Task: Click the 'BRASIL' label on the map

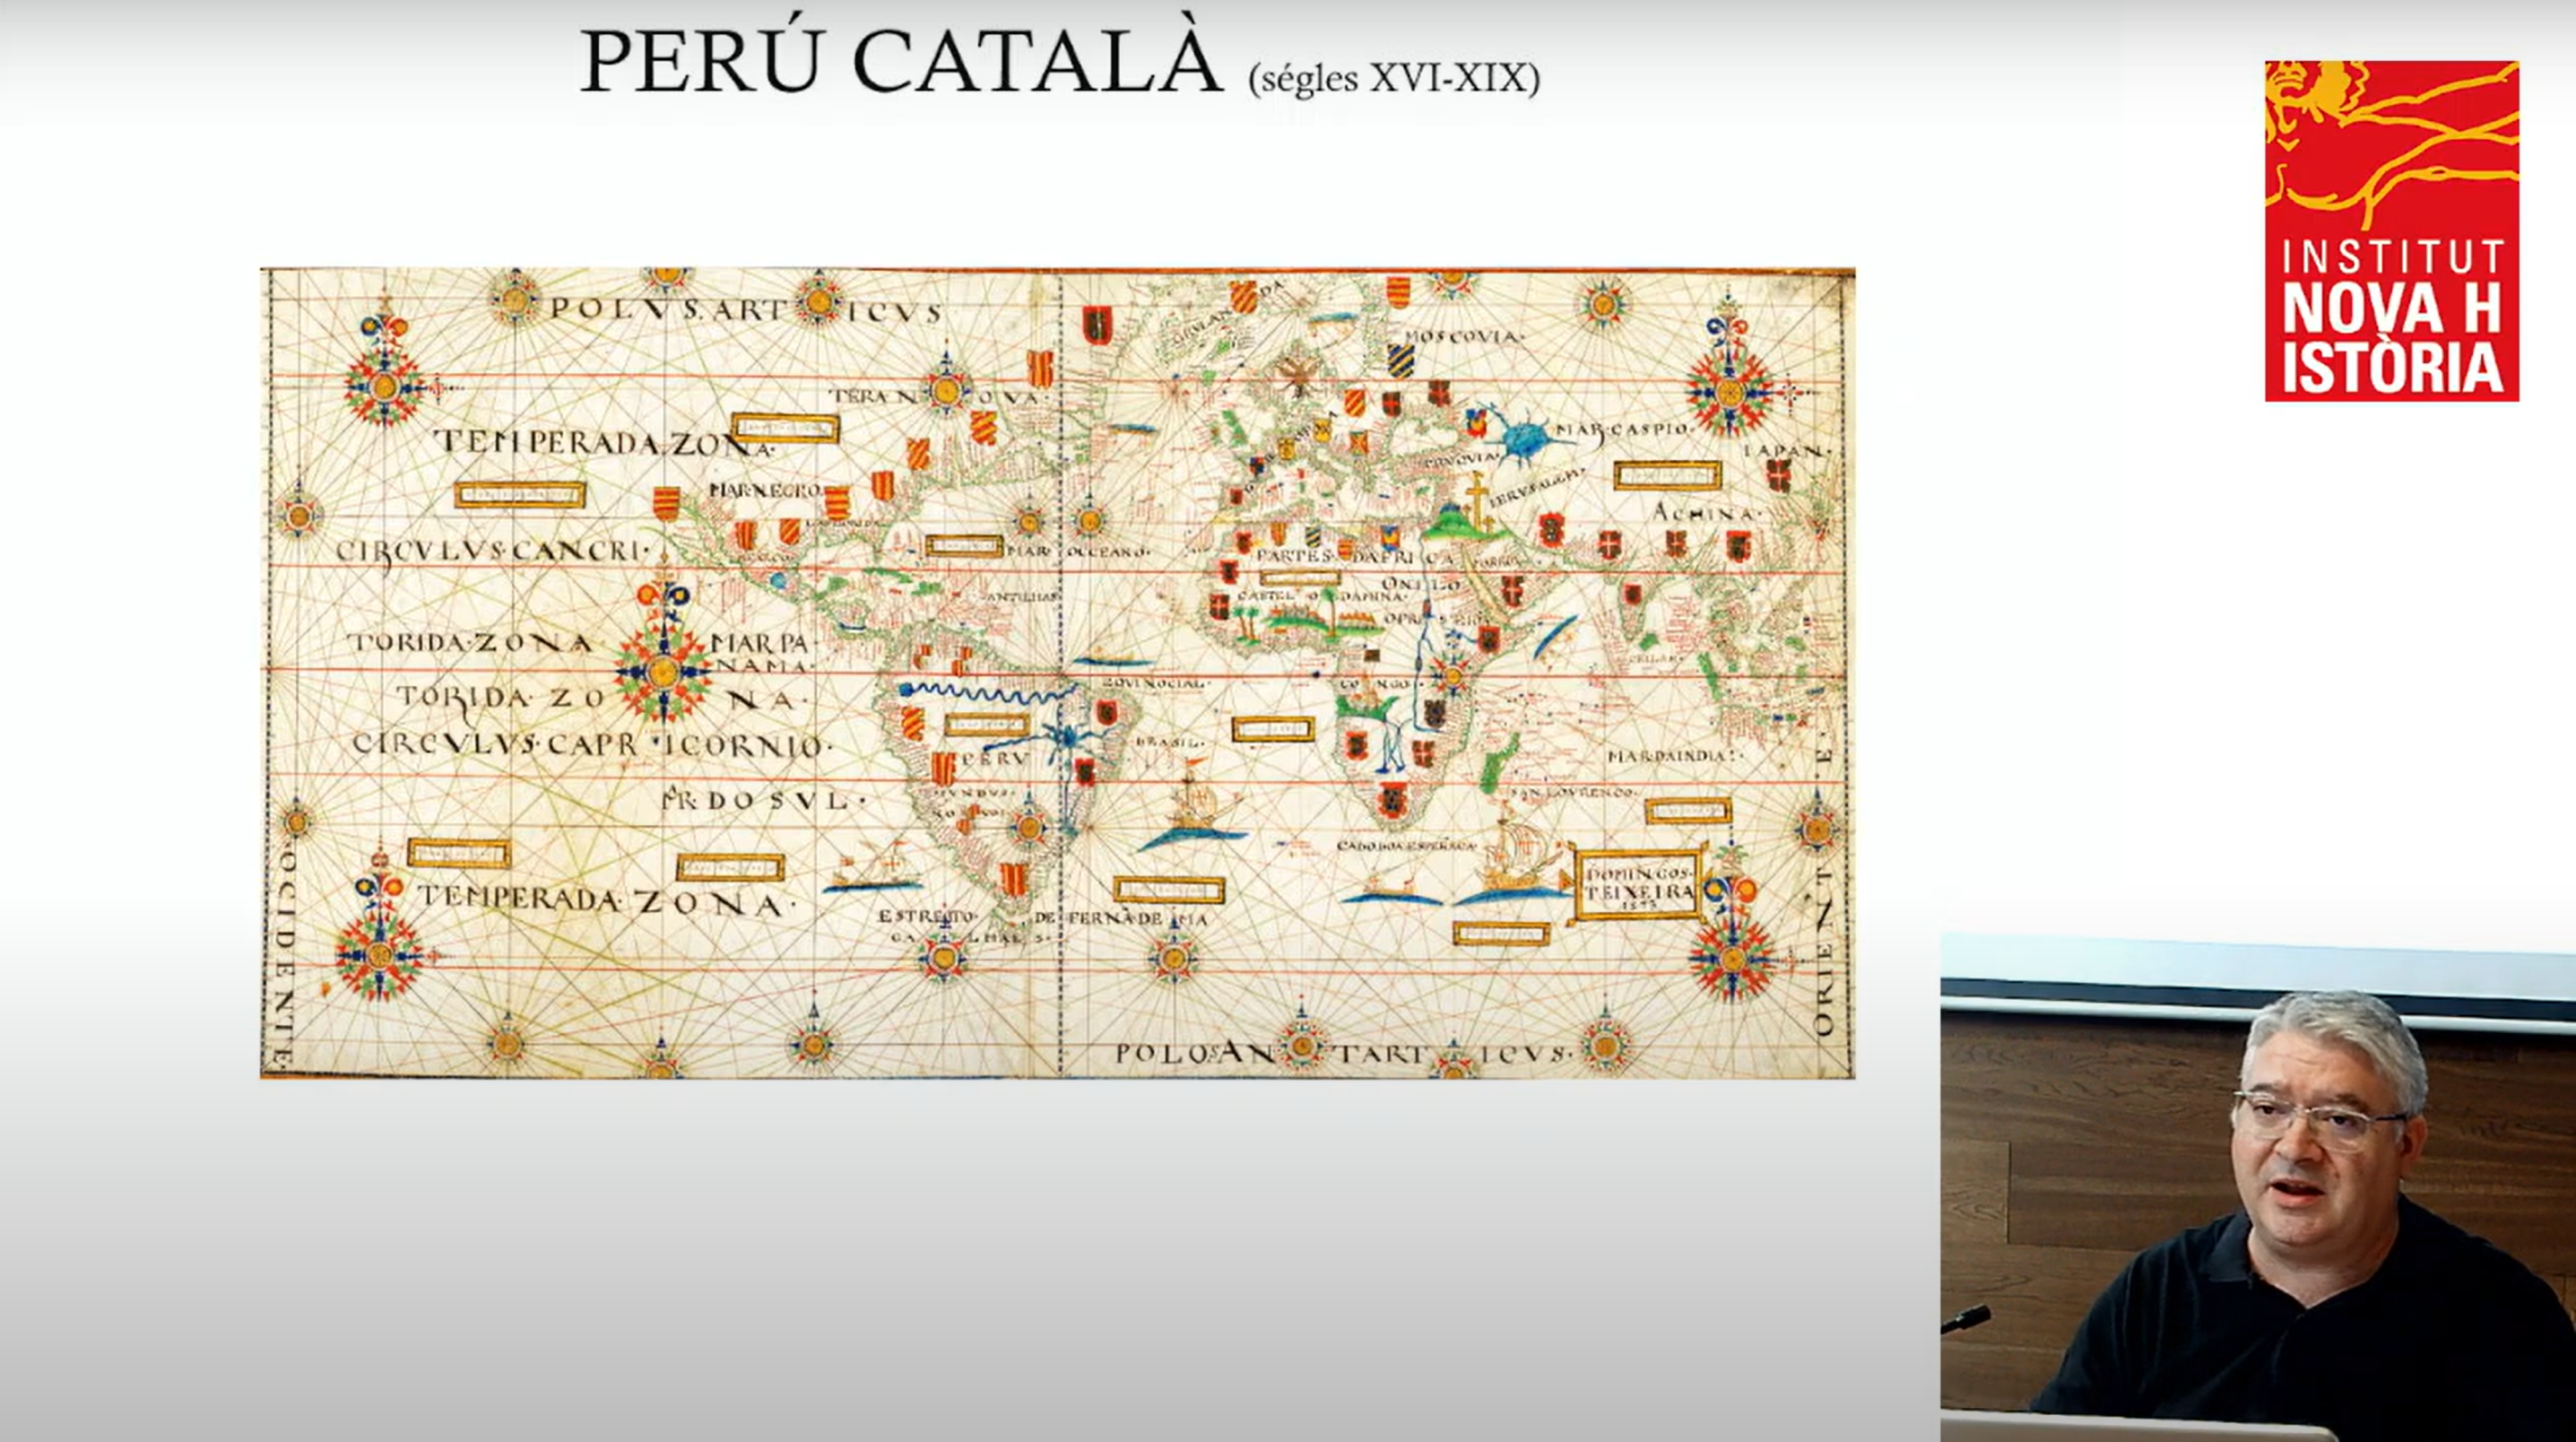Action: click(x=1171, y=742)
